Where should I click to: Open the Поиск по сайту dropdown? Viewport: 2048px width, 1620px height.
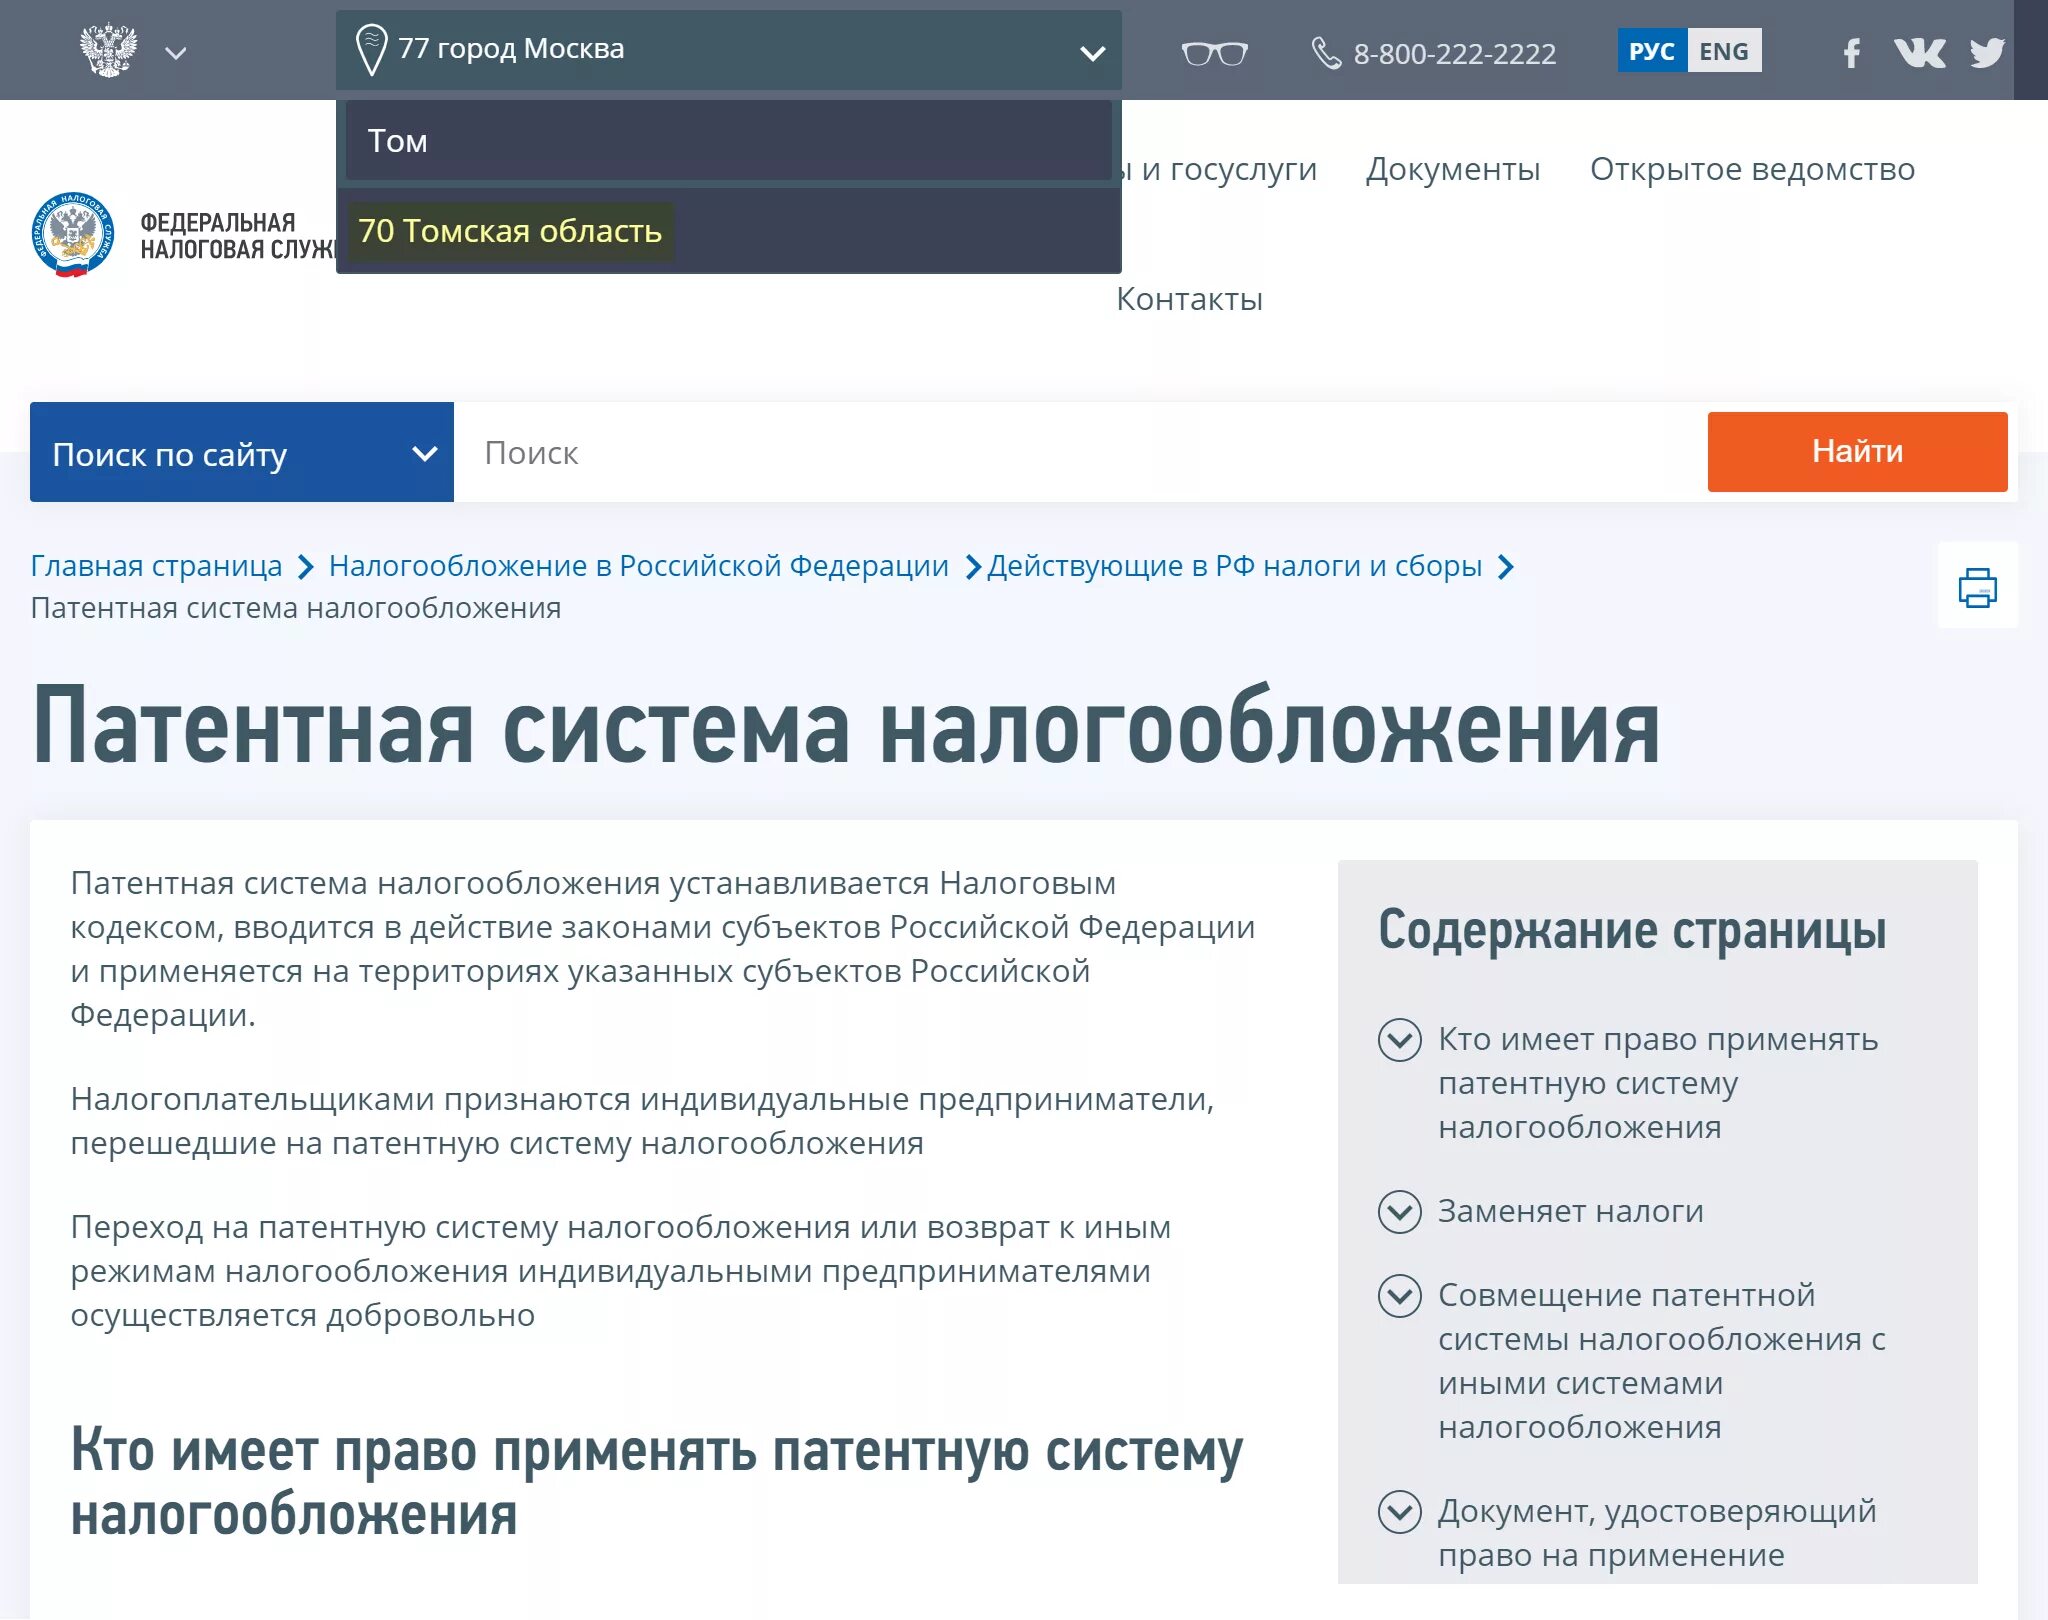point(242,453)
